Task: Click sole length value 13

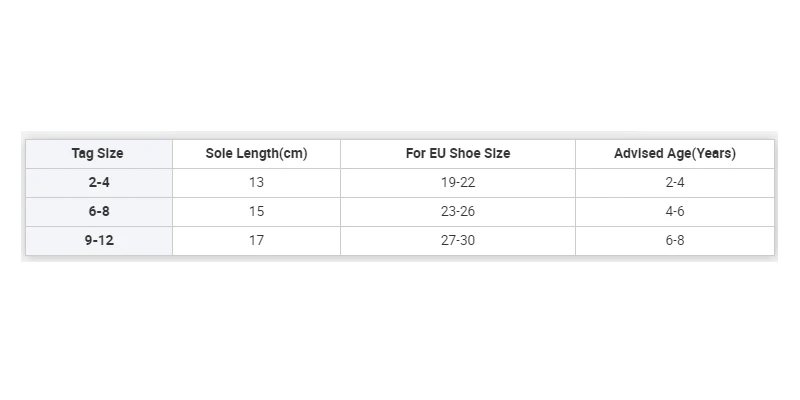Action: pyautogui.click(x=256, y=182)
